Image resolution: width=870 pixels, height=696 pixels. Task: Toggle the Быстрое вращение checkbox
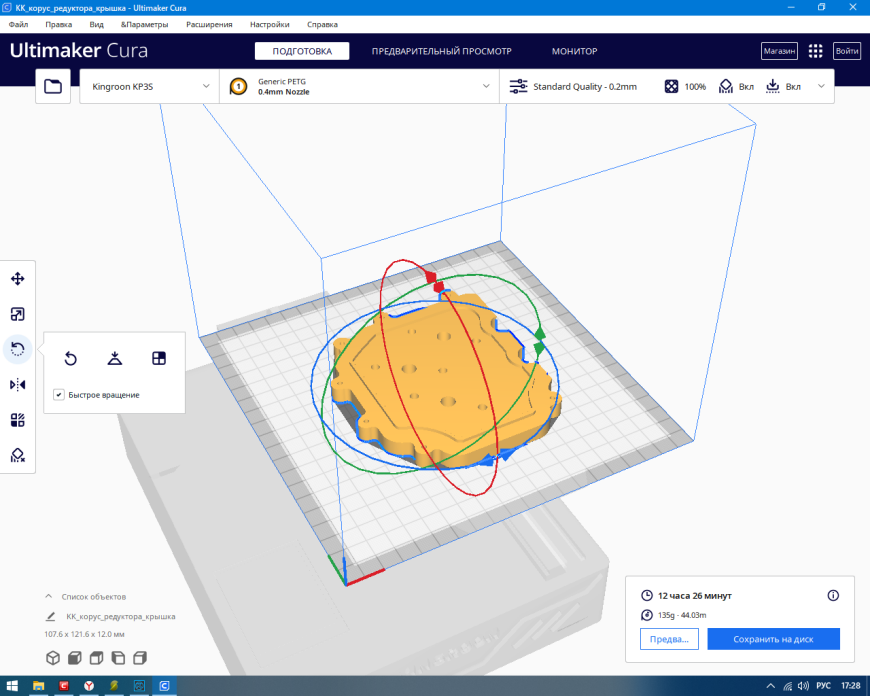(x=59, y=395)
